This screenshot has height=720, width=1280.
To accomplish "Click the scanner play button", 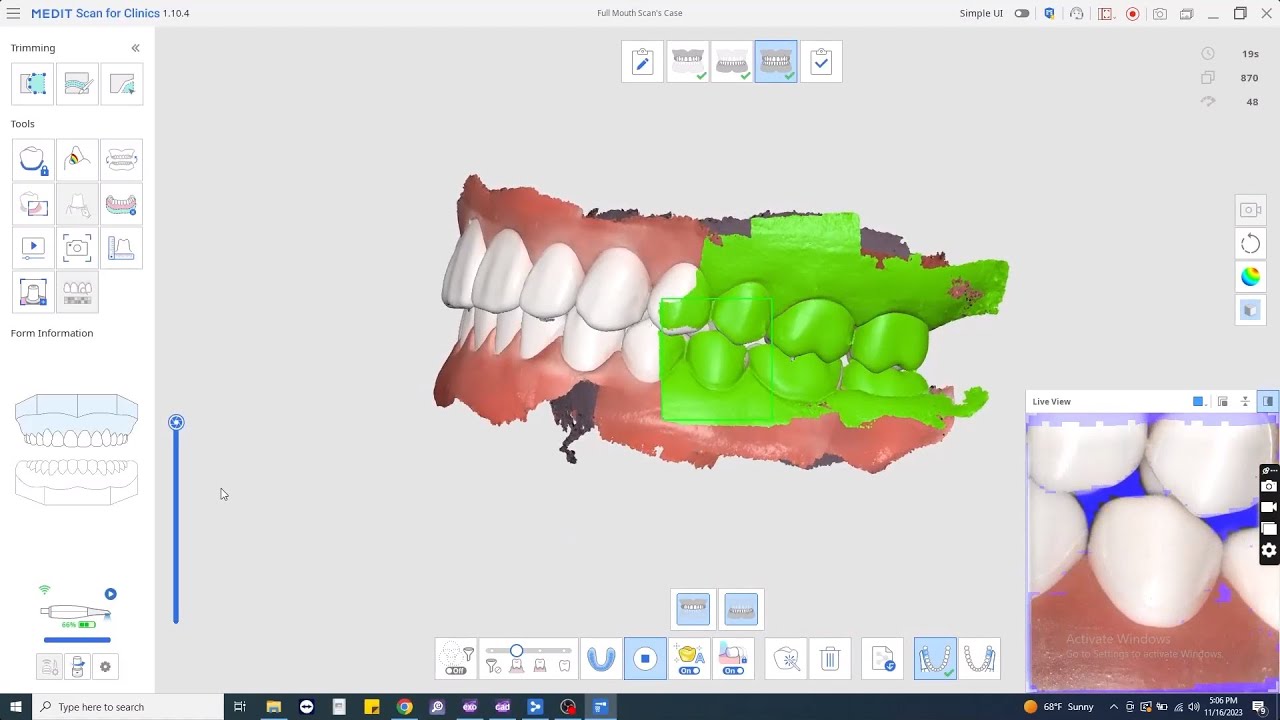I will [x=111, y=594].
